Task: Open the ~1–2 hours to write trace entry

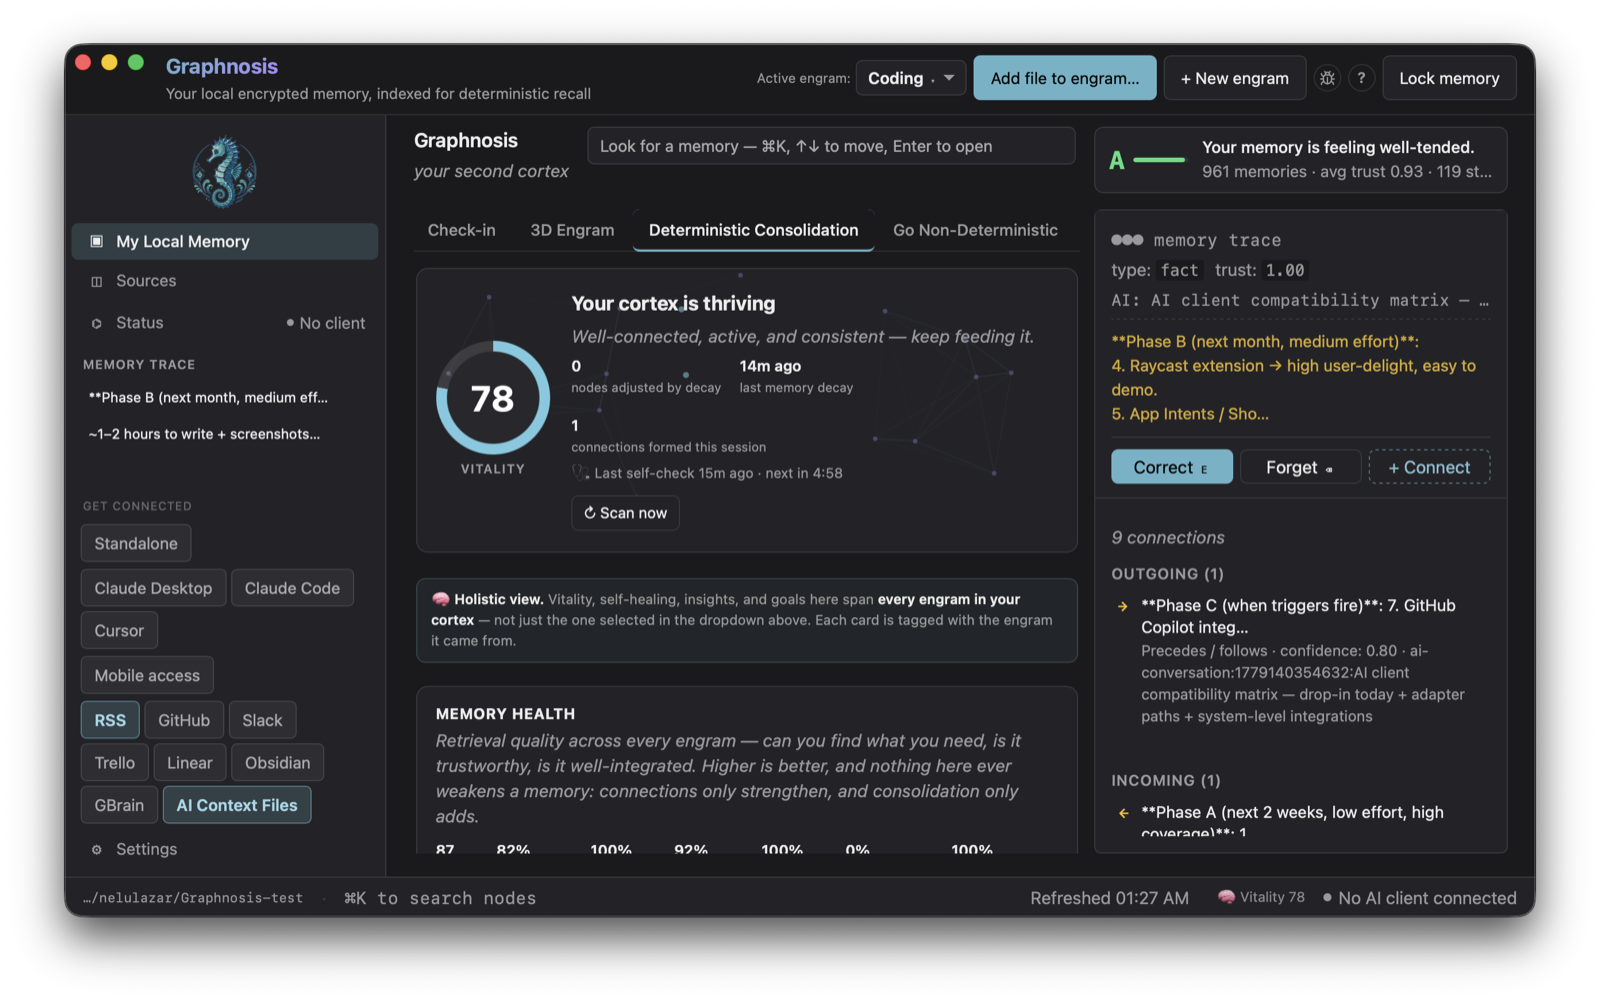Action: click(x=205, y=434)
